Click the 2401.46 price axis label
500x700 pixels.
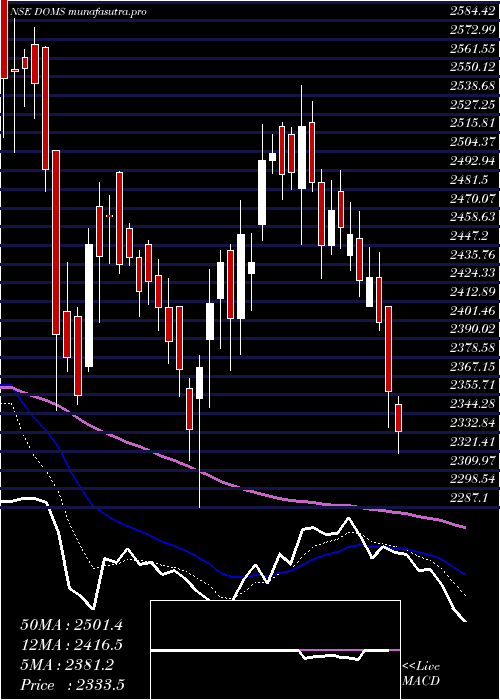[x=472, y=311]
